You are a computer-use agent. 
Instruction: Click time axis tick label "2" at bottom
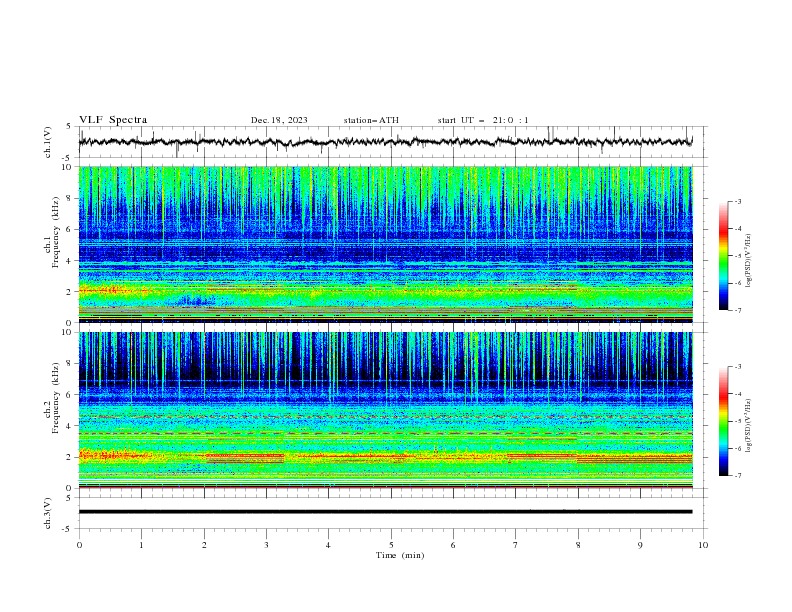click(204, 545)
